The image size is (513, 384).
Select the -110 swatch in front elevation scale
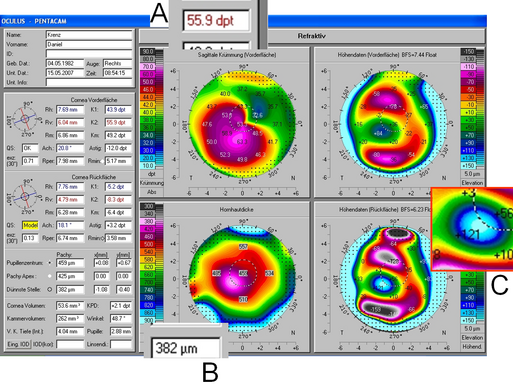pos(469,67)
